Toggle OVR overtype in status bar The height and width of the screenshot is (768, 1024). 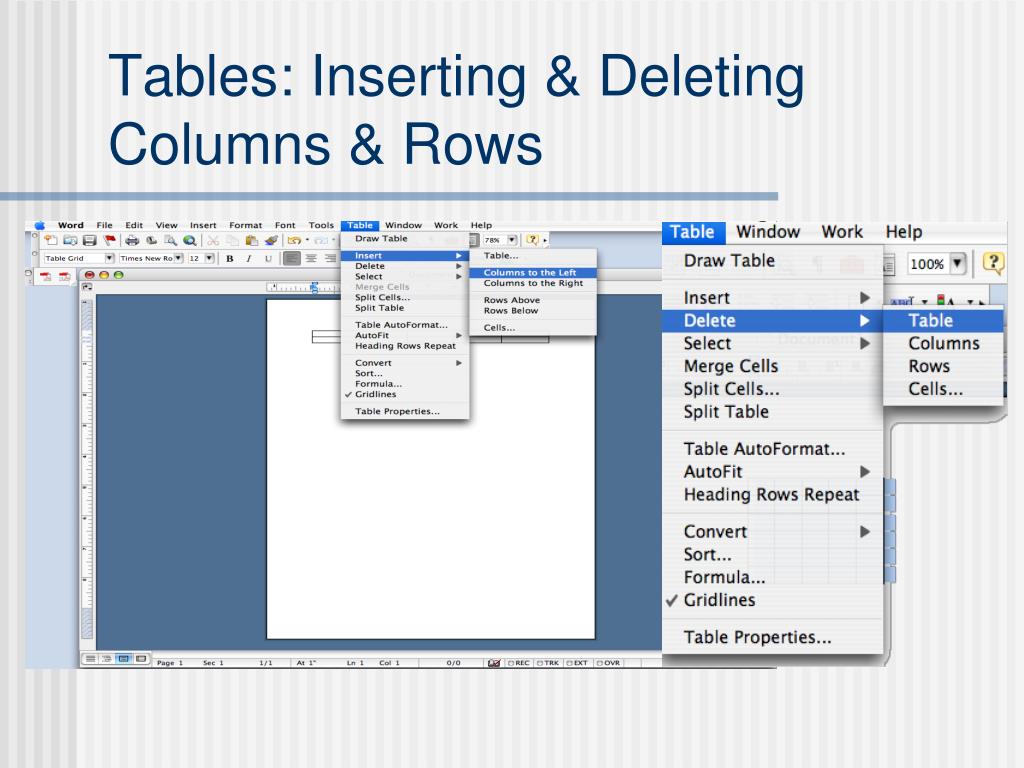(609, 662)
